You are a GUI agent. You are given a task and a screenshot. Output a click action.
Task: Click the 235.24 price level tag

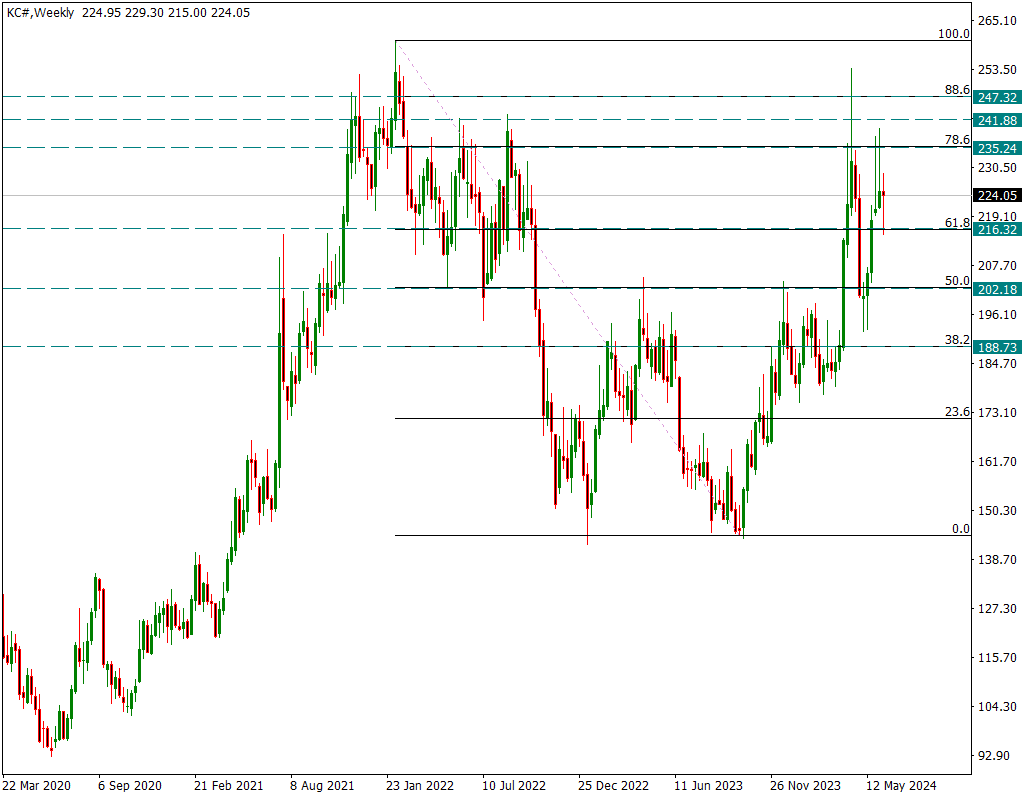997,149
